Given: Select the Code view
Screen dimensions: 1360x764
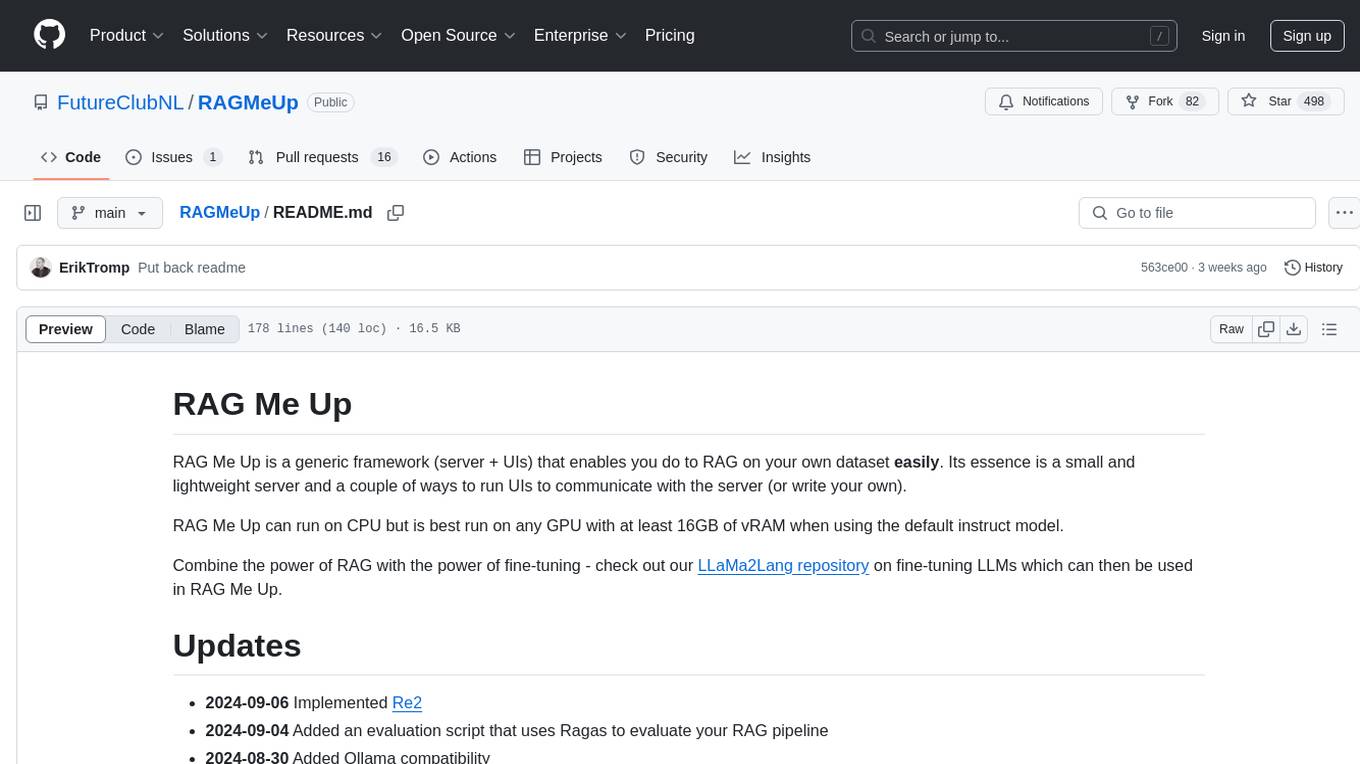Looking at the screenshot, I should [x=138, y=329].
